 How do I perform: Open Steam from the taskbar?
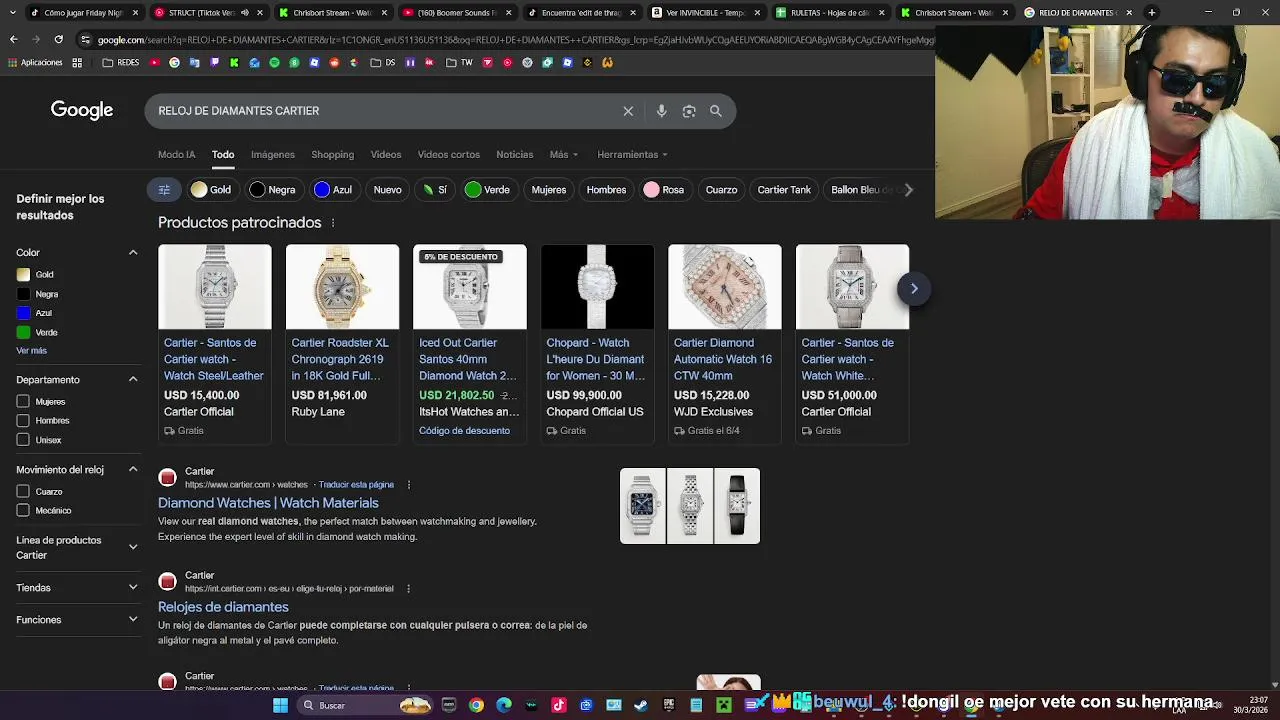click(641, 705)
